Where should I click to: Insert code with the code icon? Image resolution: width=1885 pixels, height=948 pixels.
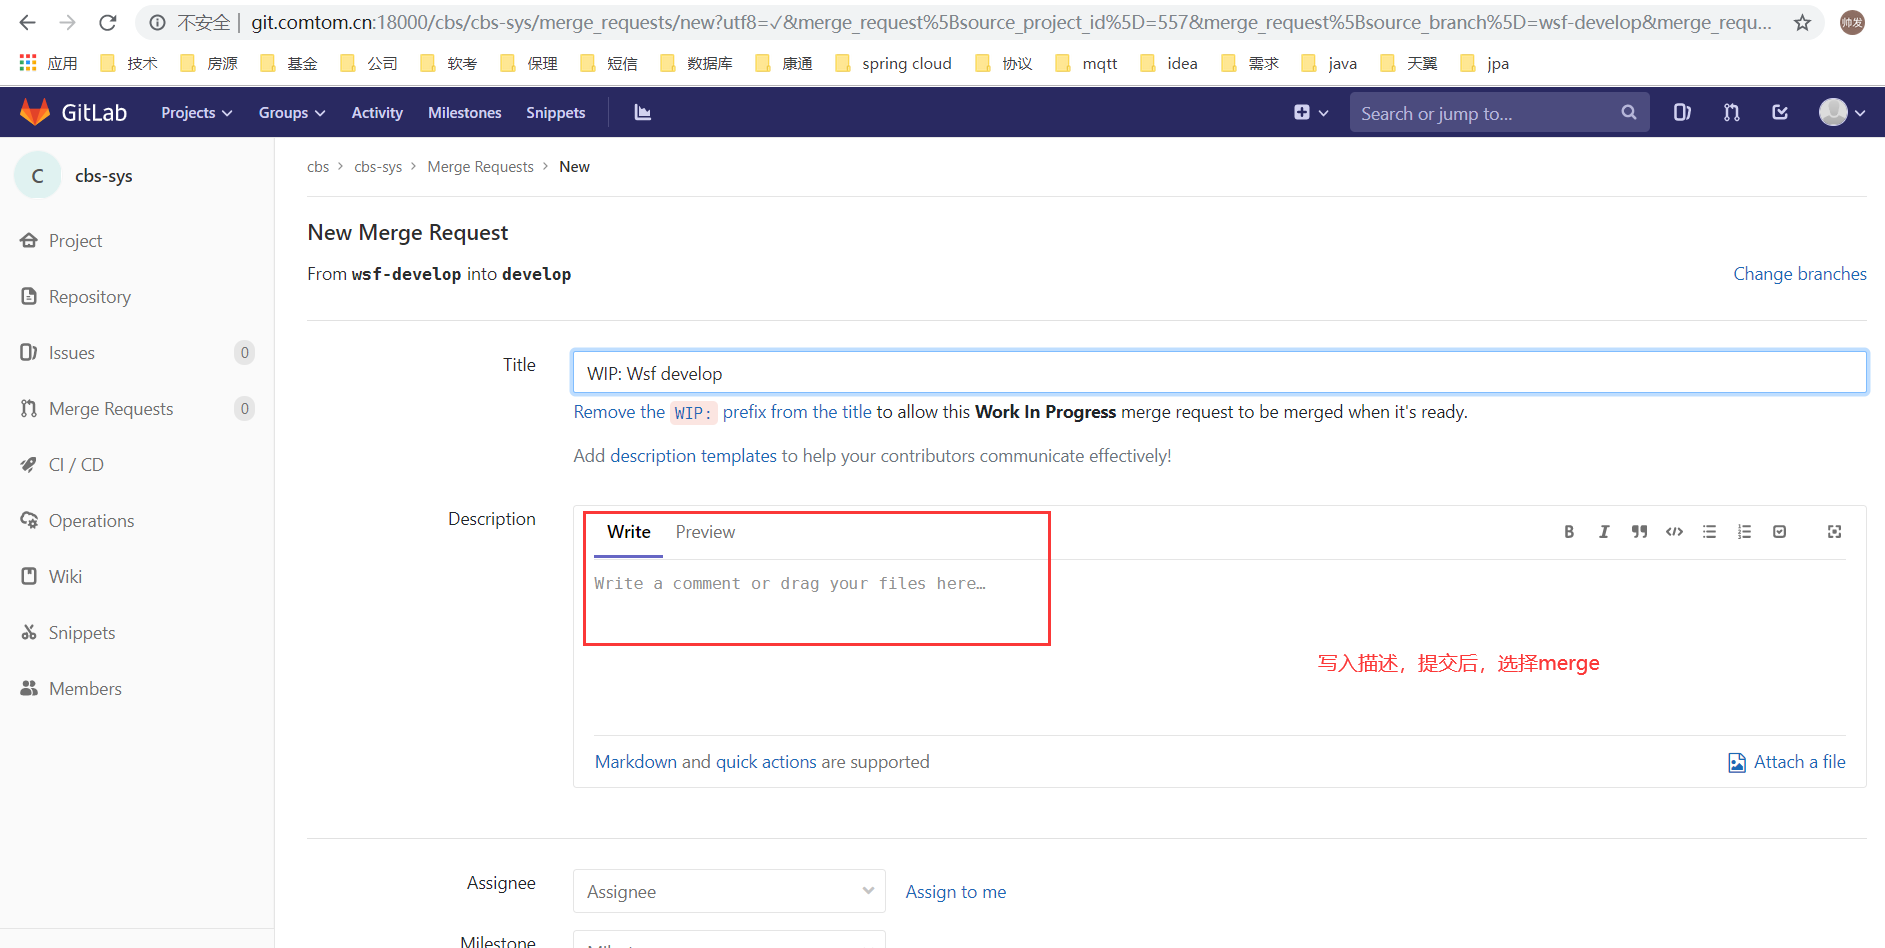[1674, 531]
